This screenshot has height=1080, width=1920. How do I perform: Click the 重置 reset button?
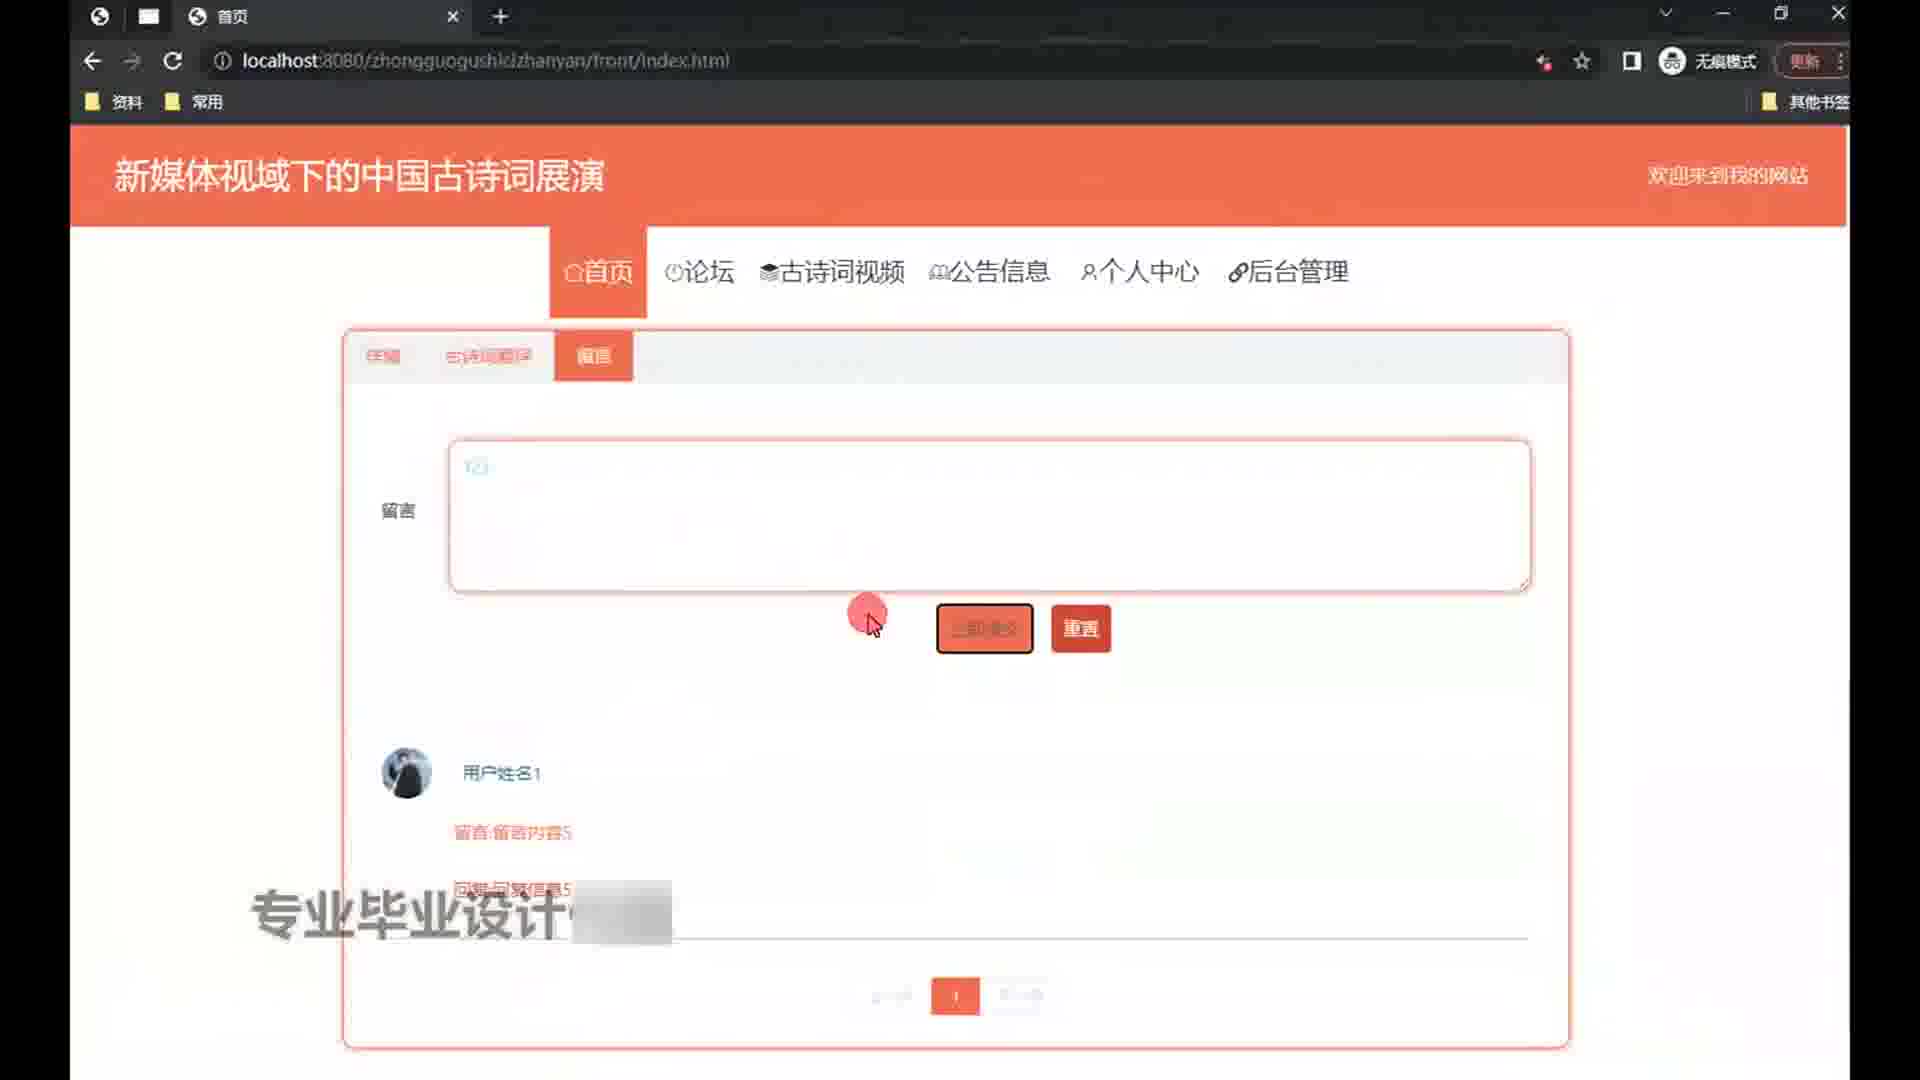point(1080,629)
